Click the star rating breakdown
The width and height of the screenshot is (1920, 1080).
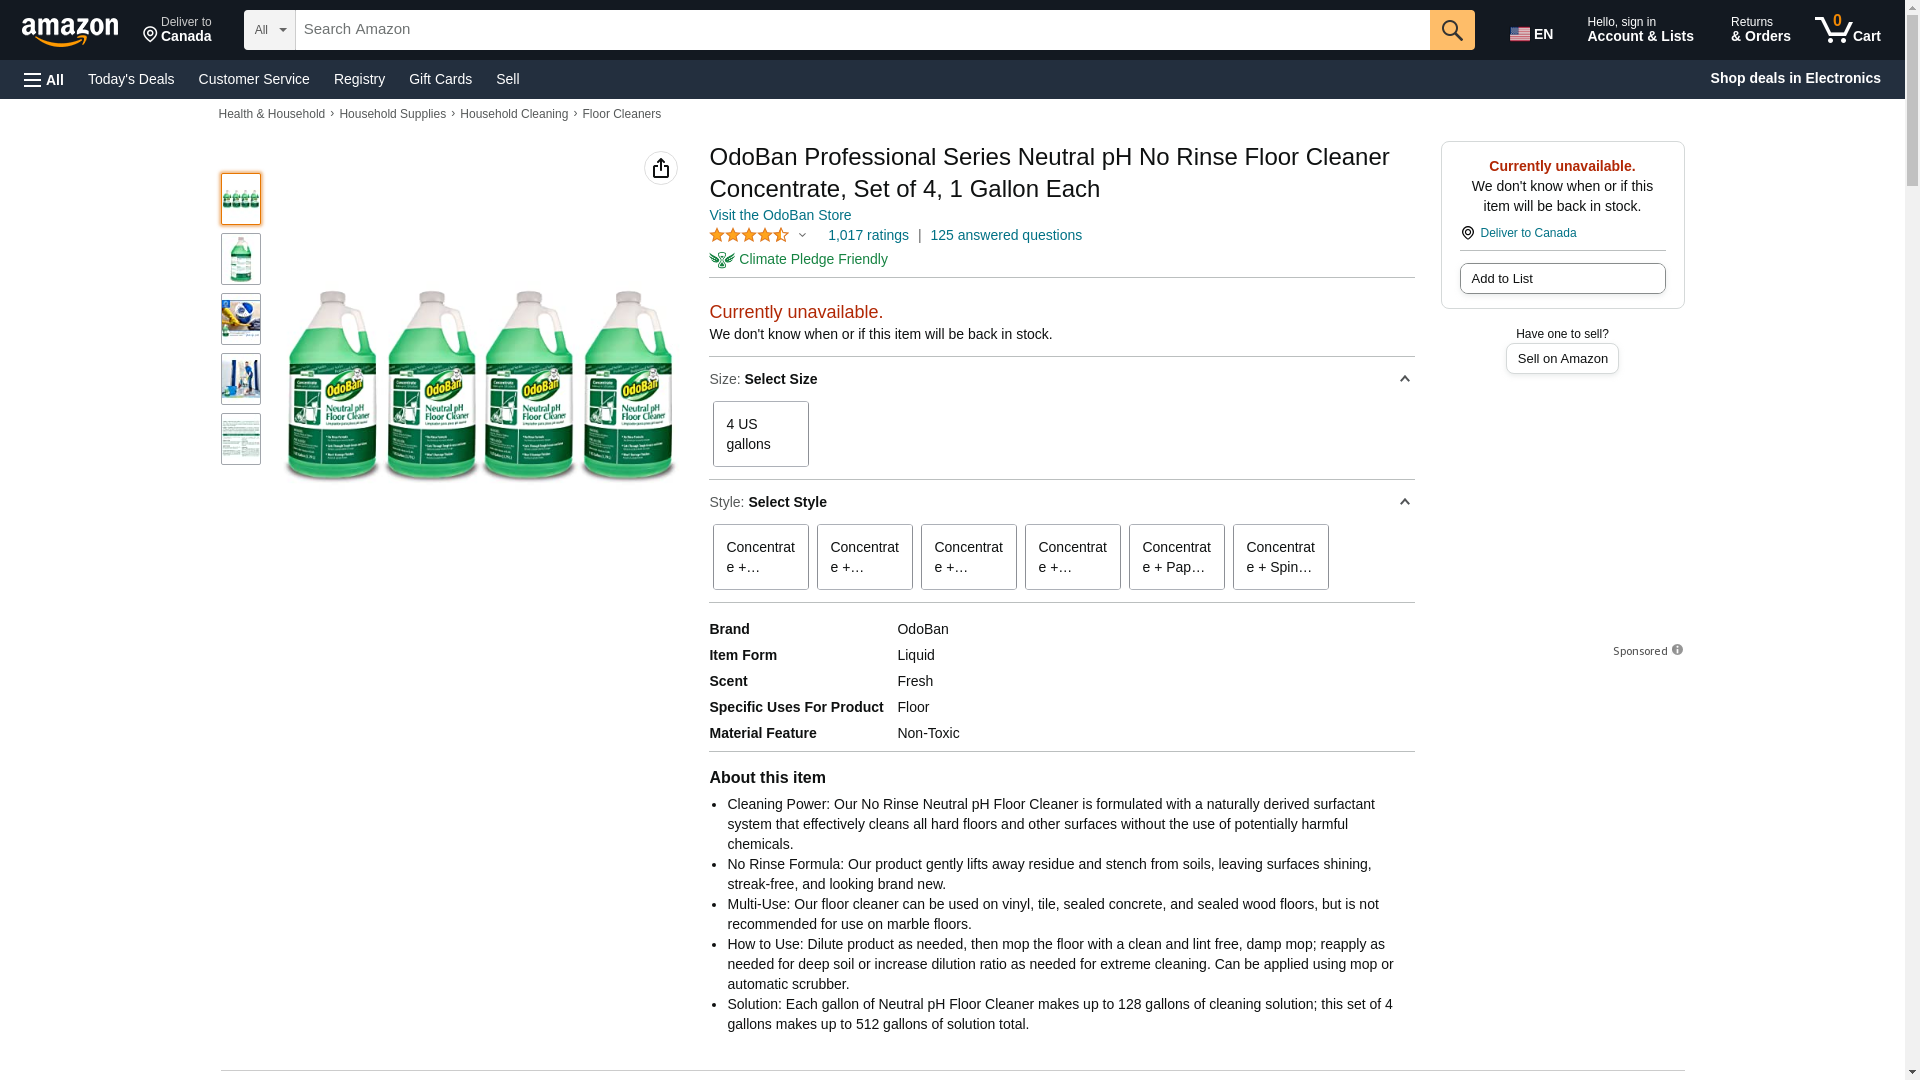tap(757, 235)
